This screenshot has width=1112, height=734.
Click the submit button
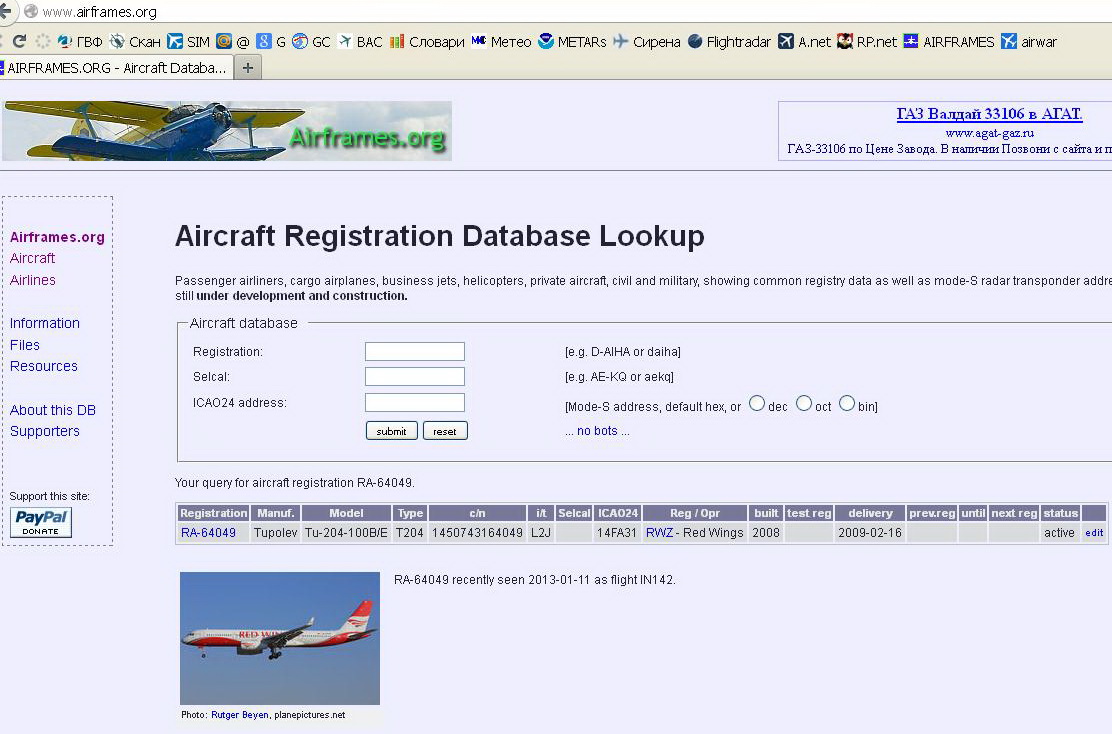(x=391, y=431)
